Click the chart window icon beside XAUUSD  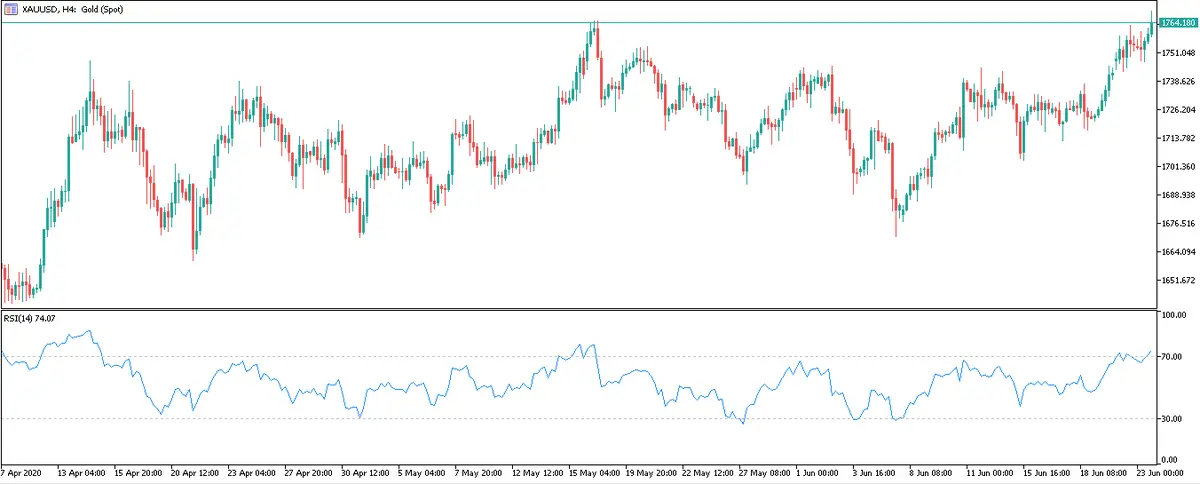pyautogui.click(x=10, y=8)
